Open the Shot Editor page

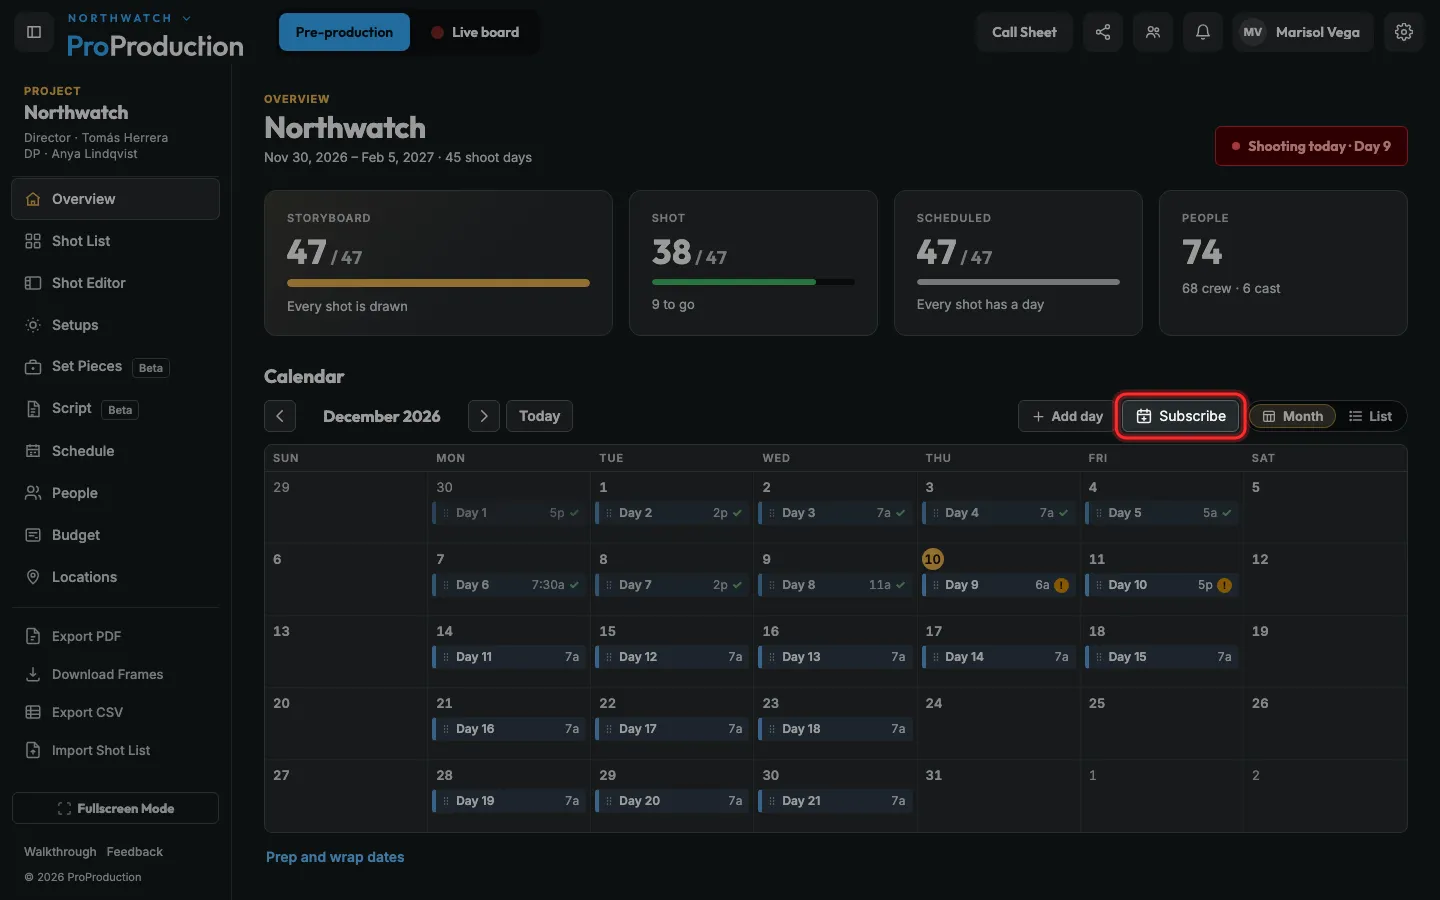[116, 283]
